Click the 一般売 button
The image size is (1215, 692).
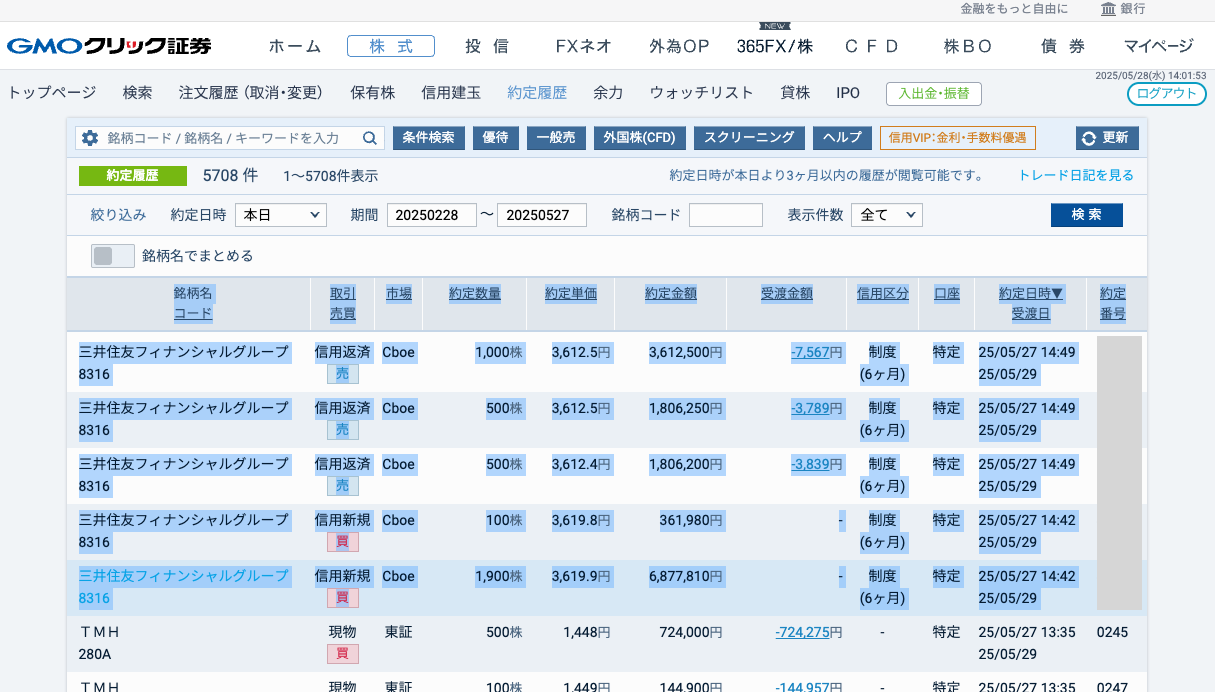(556, 138)
